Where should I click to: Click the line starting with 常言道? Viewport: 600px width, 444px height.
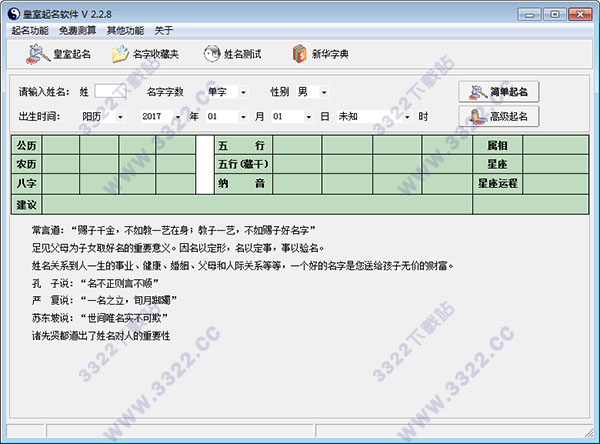click(x=174, y=230)
